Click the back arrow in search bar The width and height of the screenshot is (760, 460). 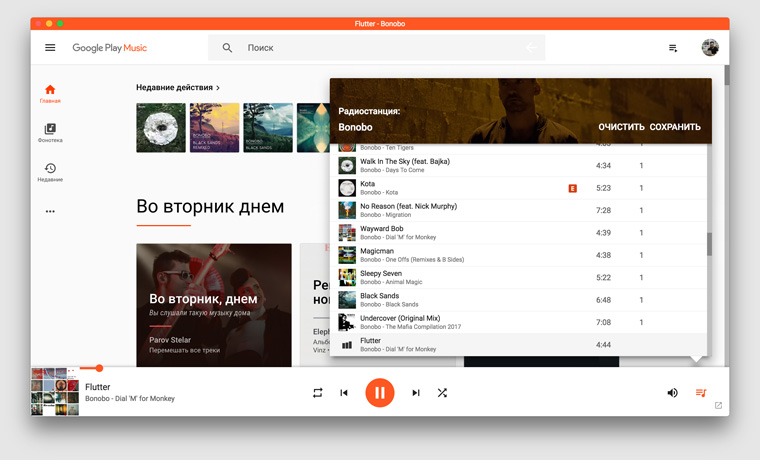click(531, 48)
